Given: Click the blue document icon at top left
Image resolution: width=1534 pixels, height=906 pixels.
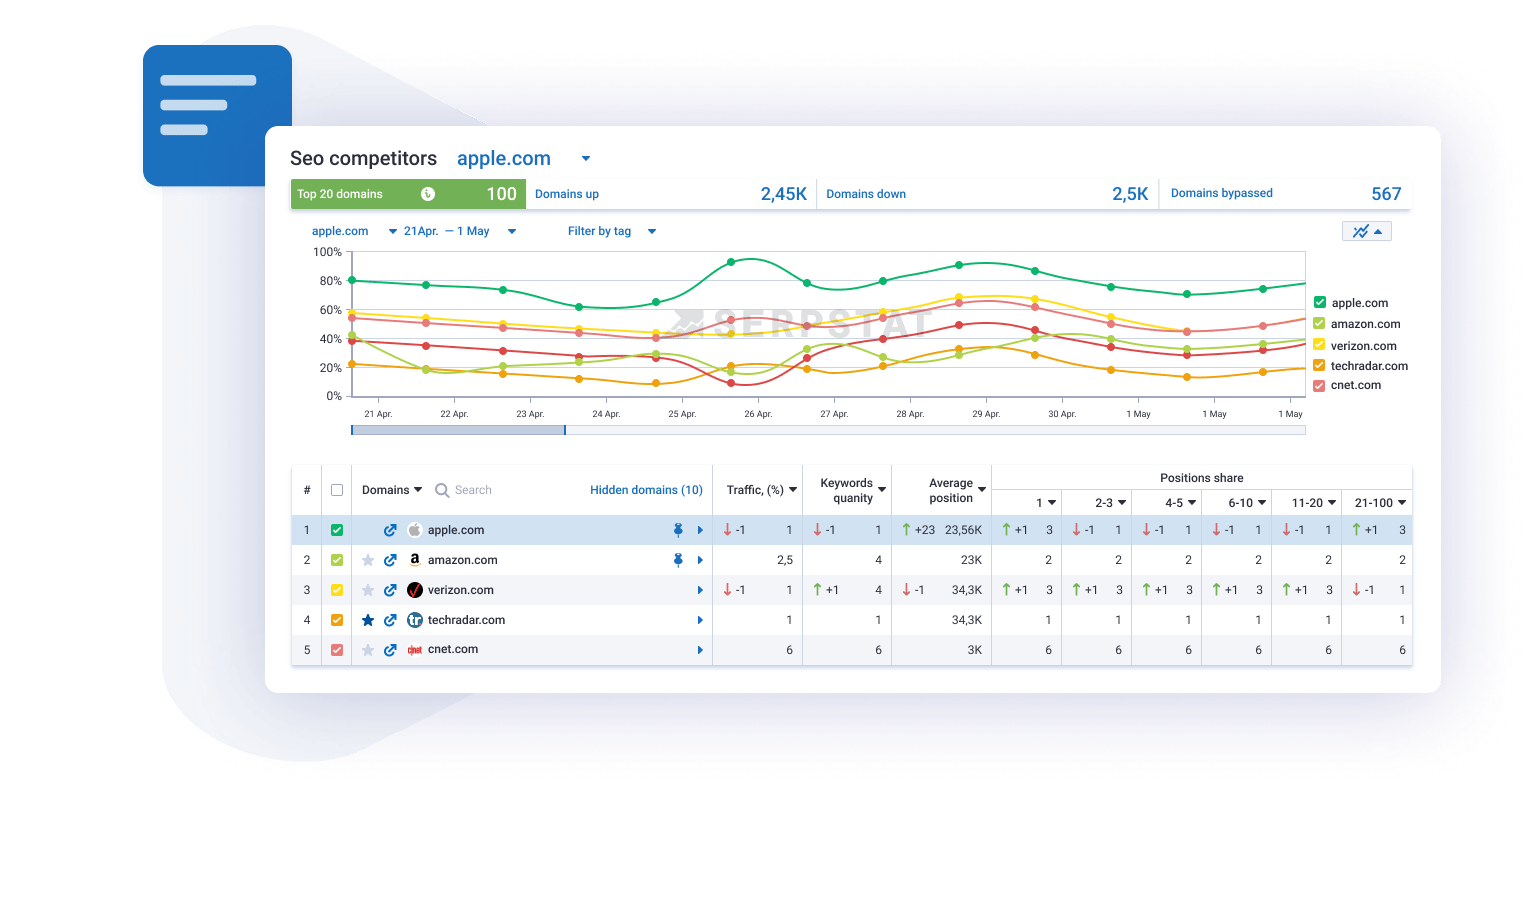Looking at the screenshot, I should pyautogui.click(x=217, y=115).
